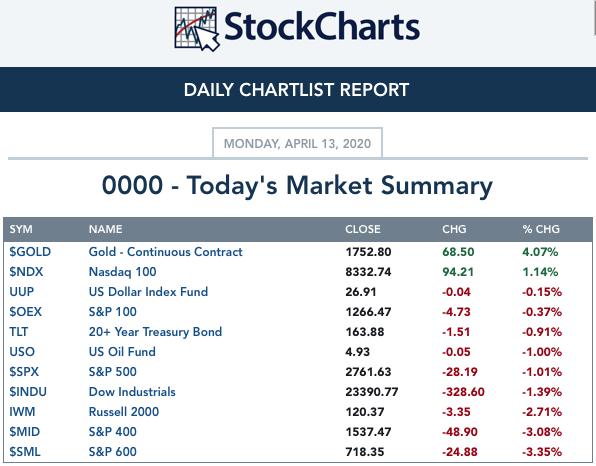The width and height of the screenshot is (596, 466).
Task: Select the $SML symbol link
Action: 25,452
